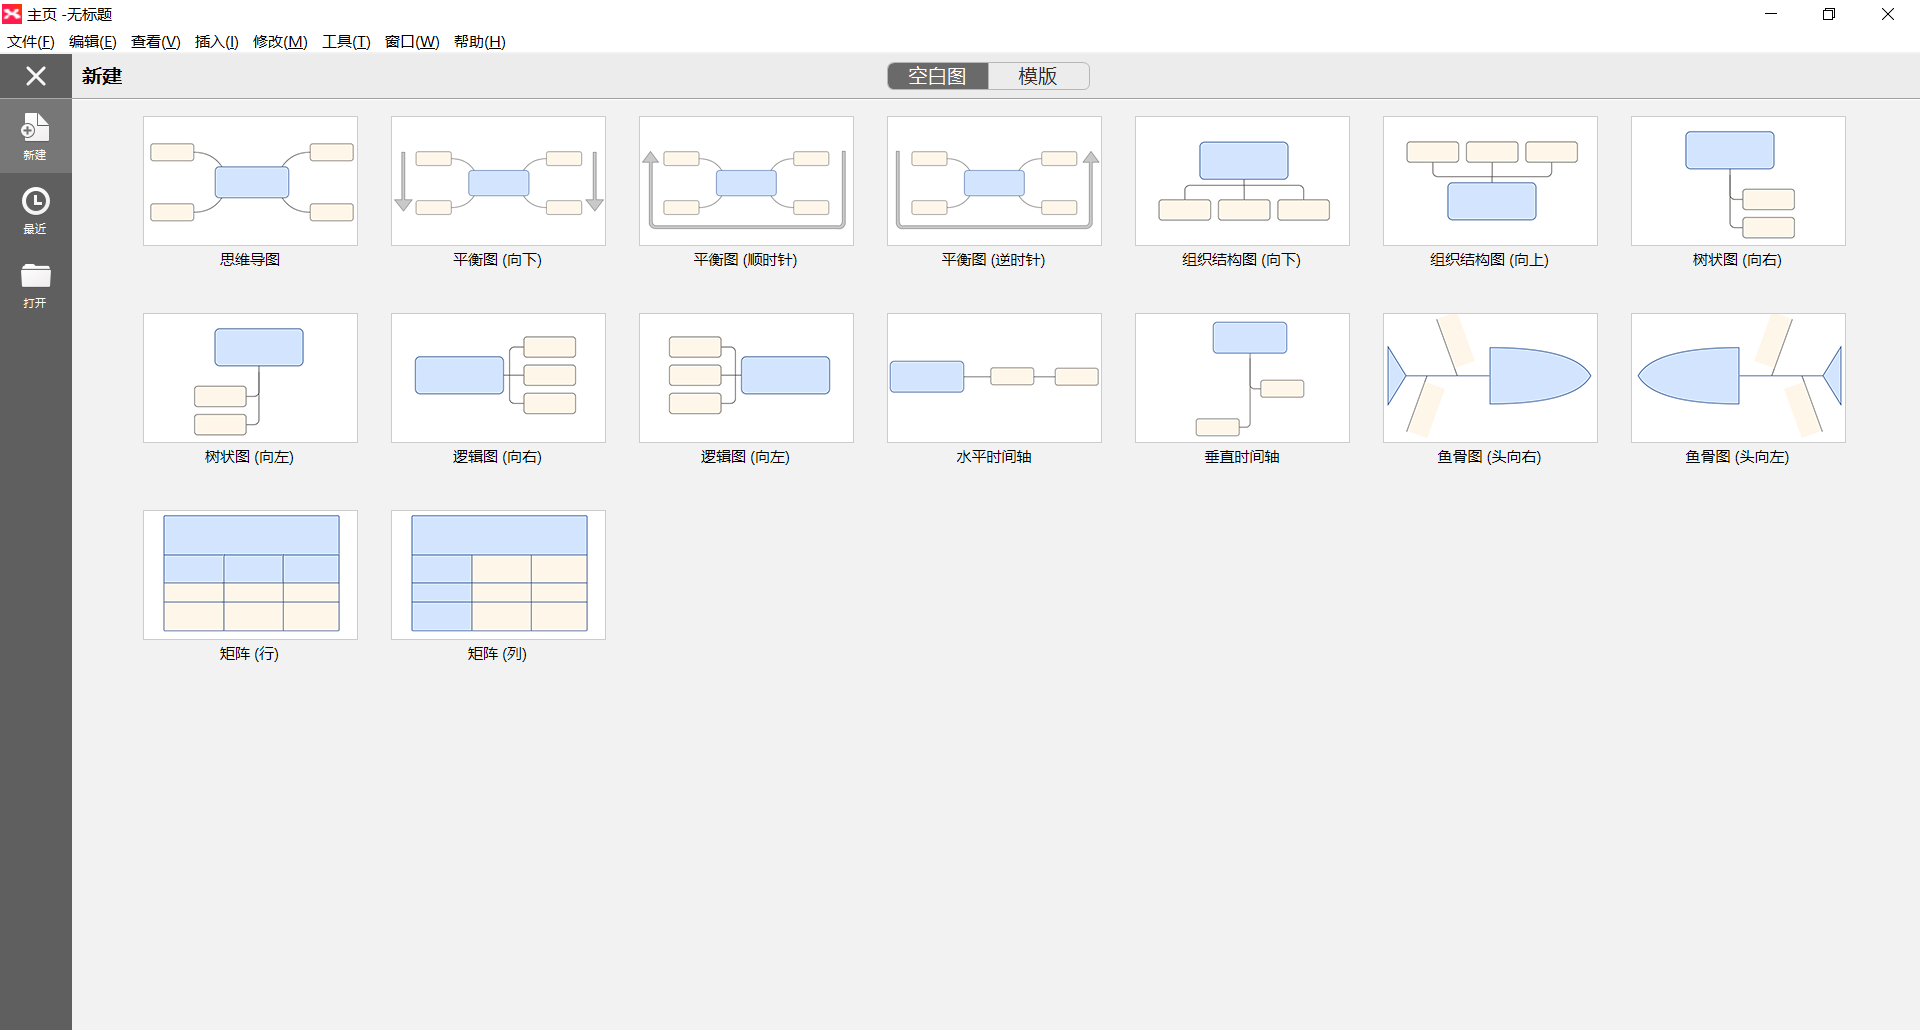
Task: Close the new-file panel with the X icon
Action: tap(36, 76)
